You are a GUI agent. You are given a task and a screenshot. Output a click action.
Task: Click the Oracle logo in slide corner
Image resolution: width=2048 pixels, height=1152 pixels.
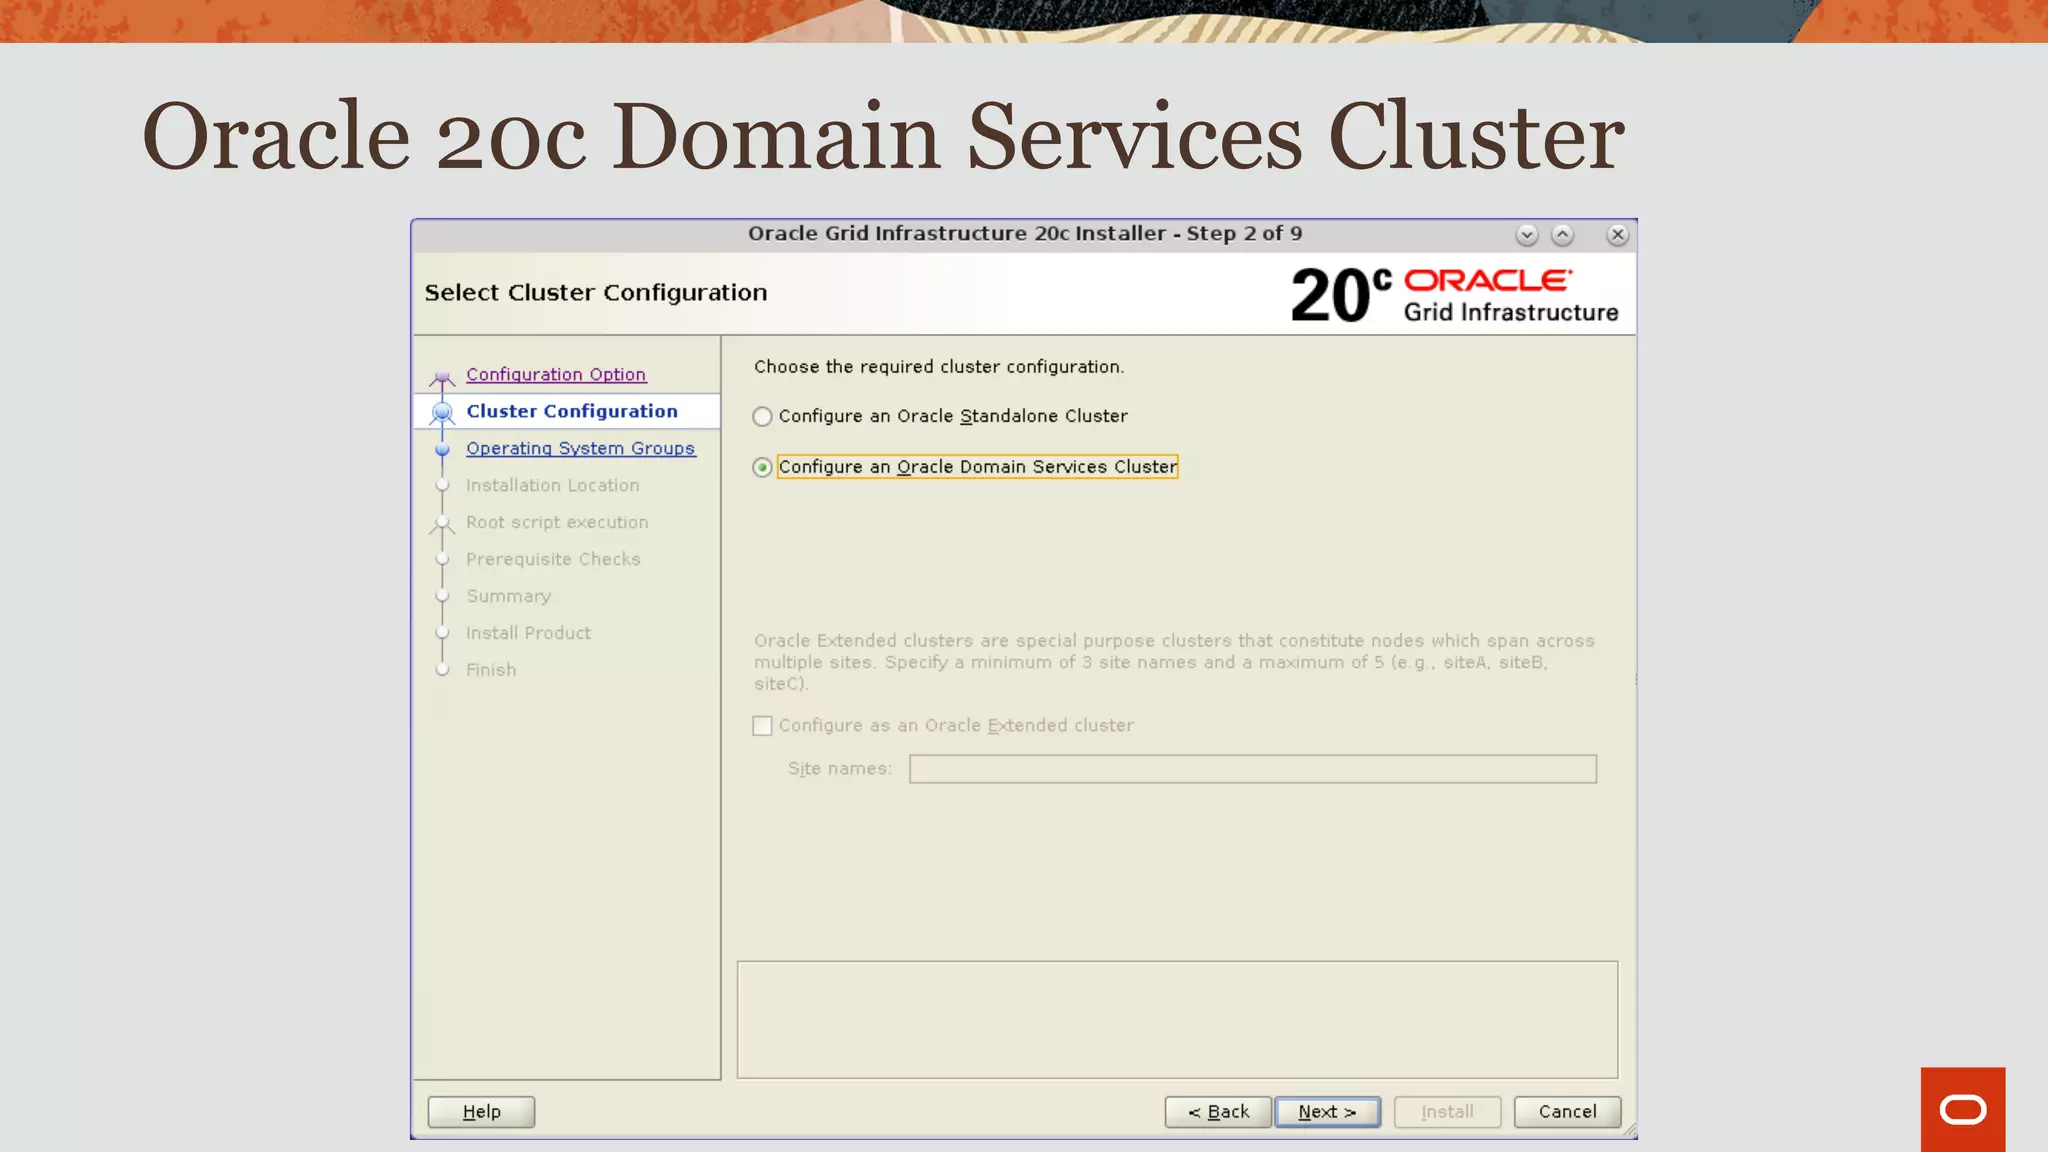pyautogui.click(x=1962, y=1109)
